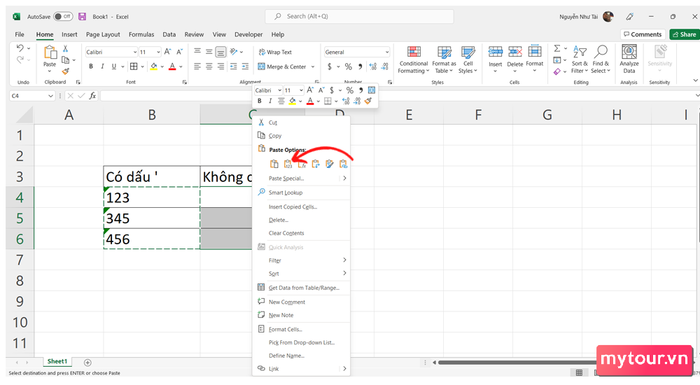
Task: Click Increase Indent in Alignment group
Action: (245, 67)
